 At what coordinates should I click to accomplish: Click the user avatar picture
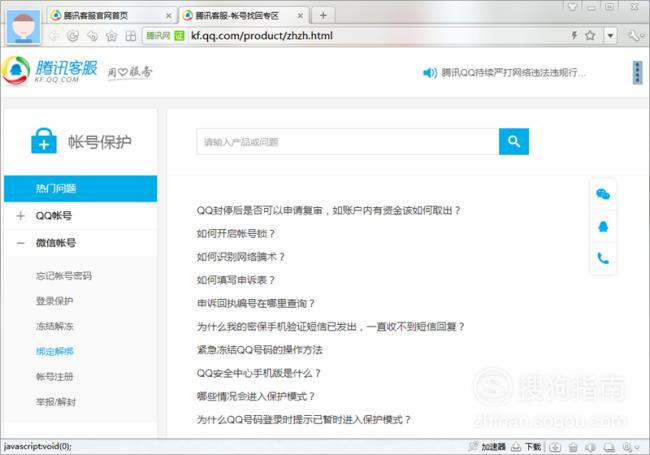[24, 27]
